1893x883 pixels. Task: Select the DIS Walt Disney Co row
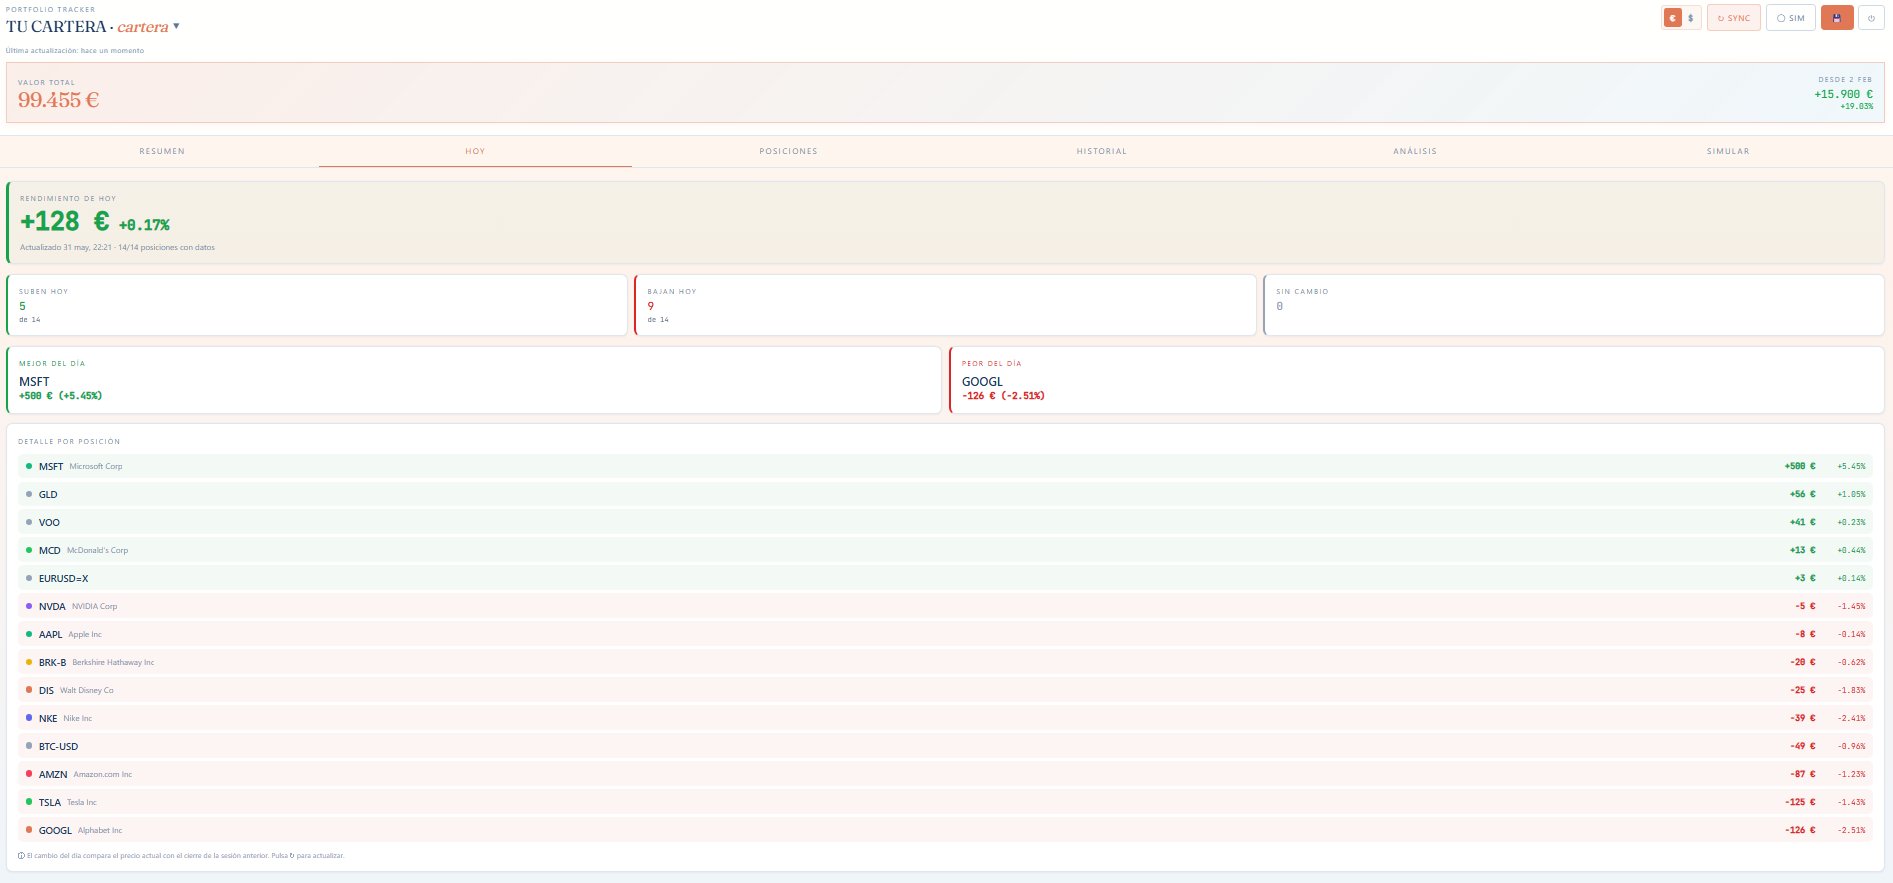click(945, 690)
